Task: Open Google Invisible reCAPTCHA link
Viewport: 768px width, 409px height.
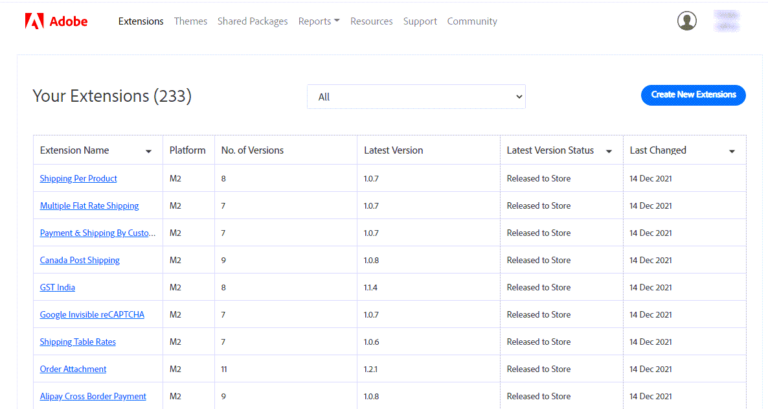Action: tap(92, 314)
